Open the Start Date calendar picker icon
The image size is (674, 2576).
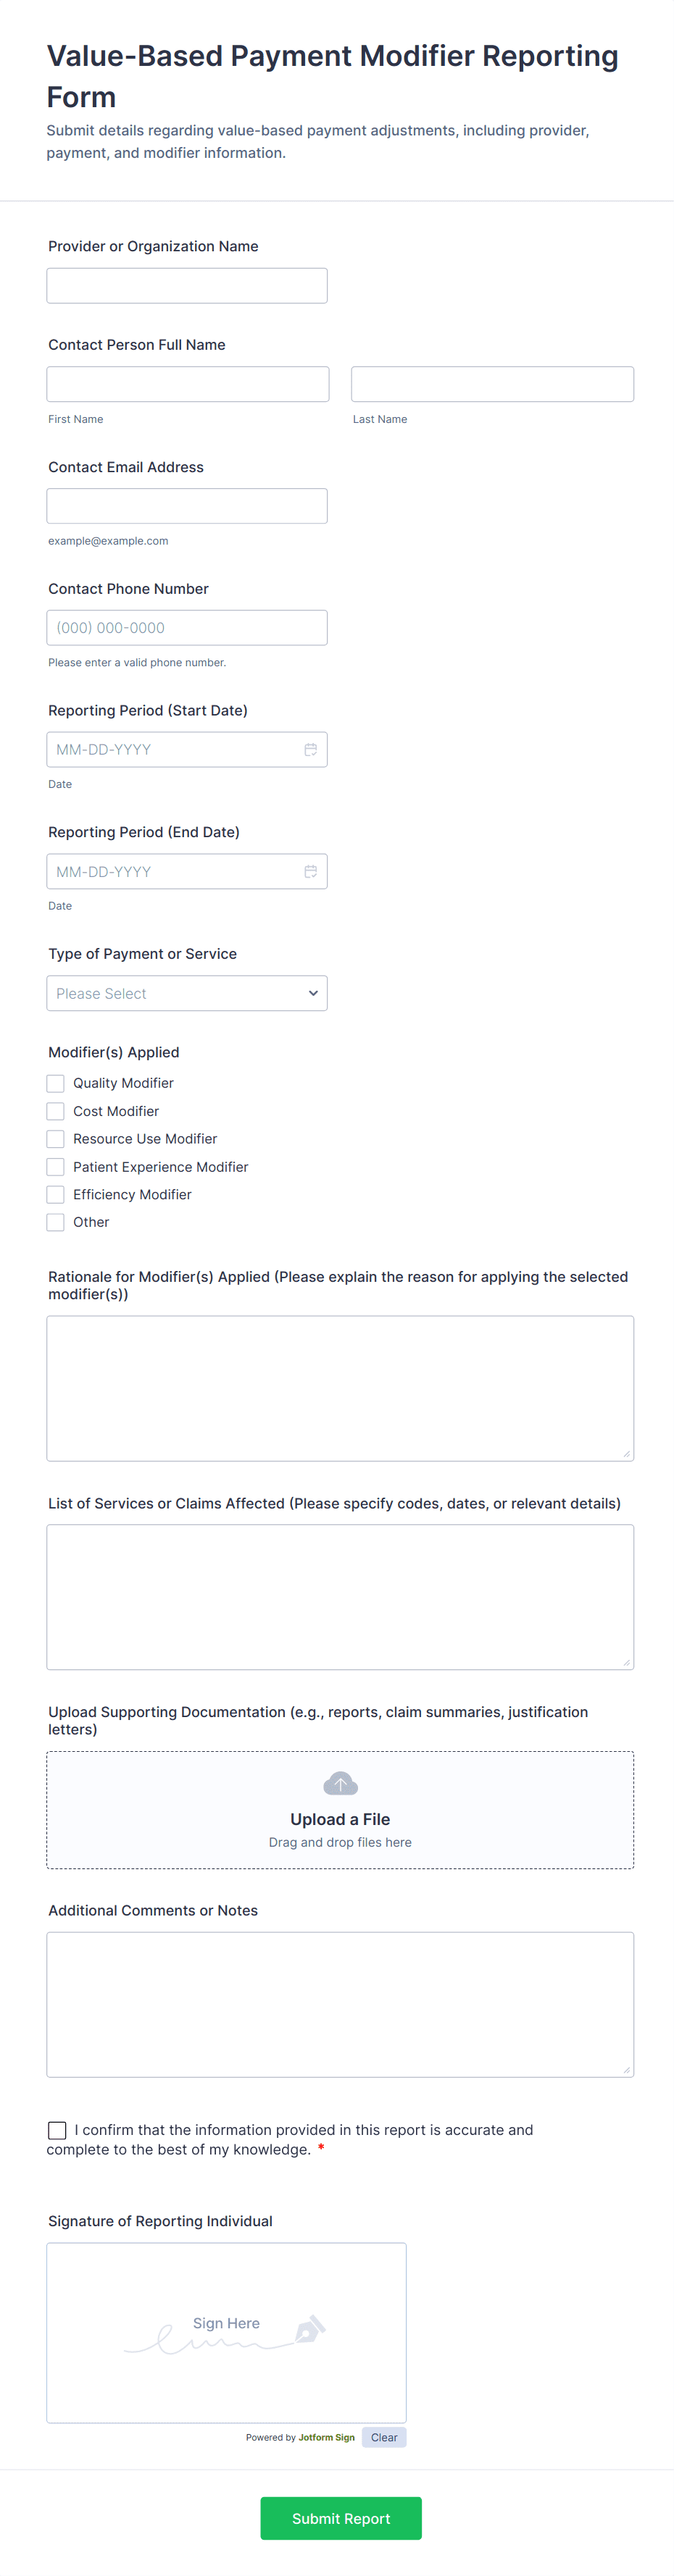[x=310, y=750]
